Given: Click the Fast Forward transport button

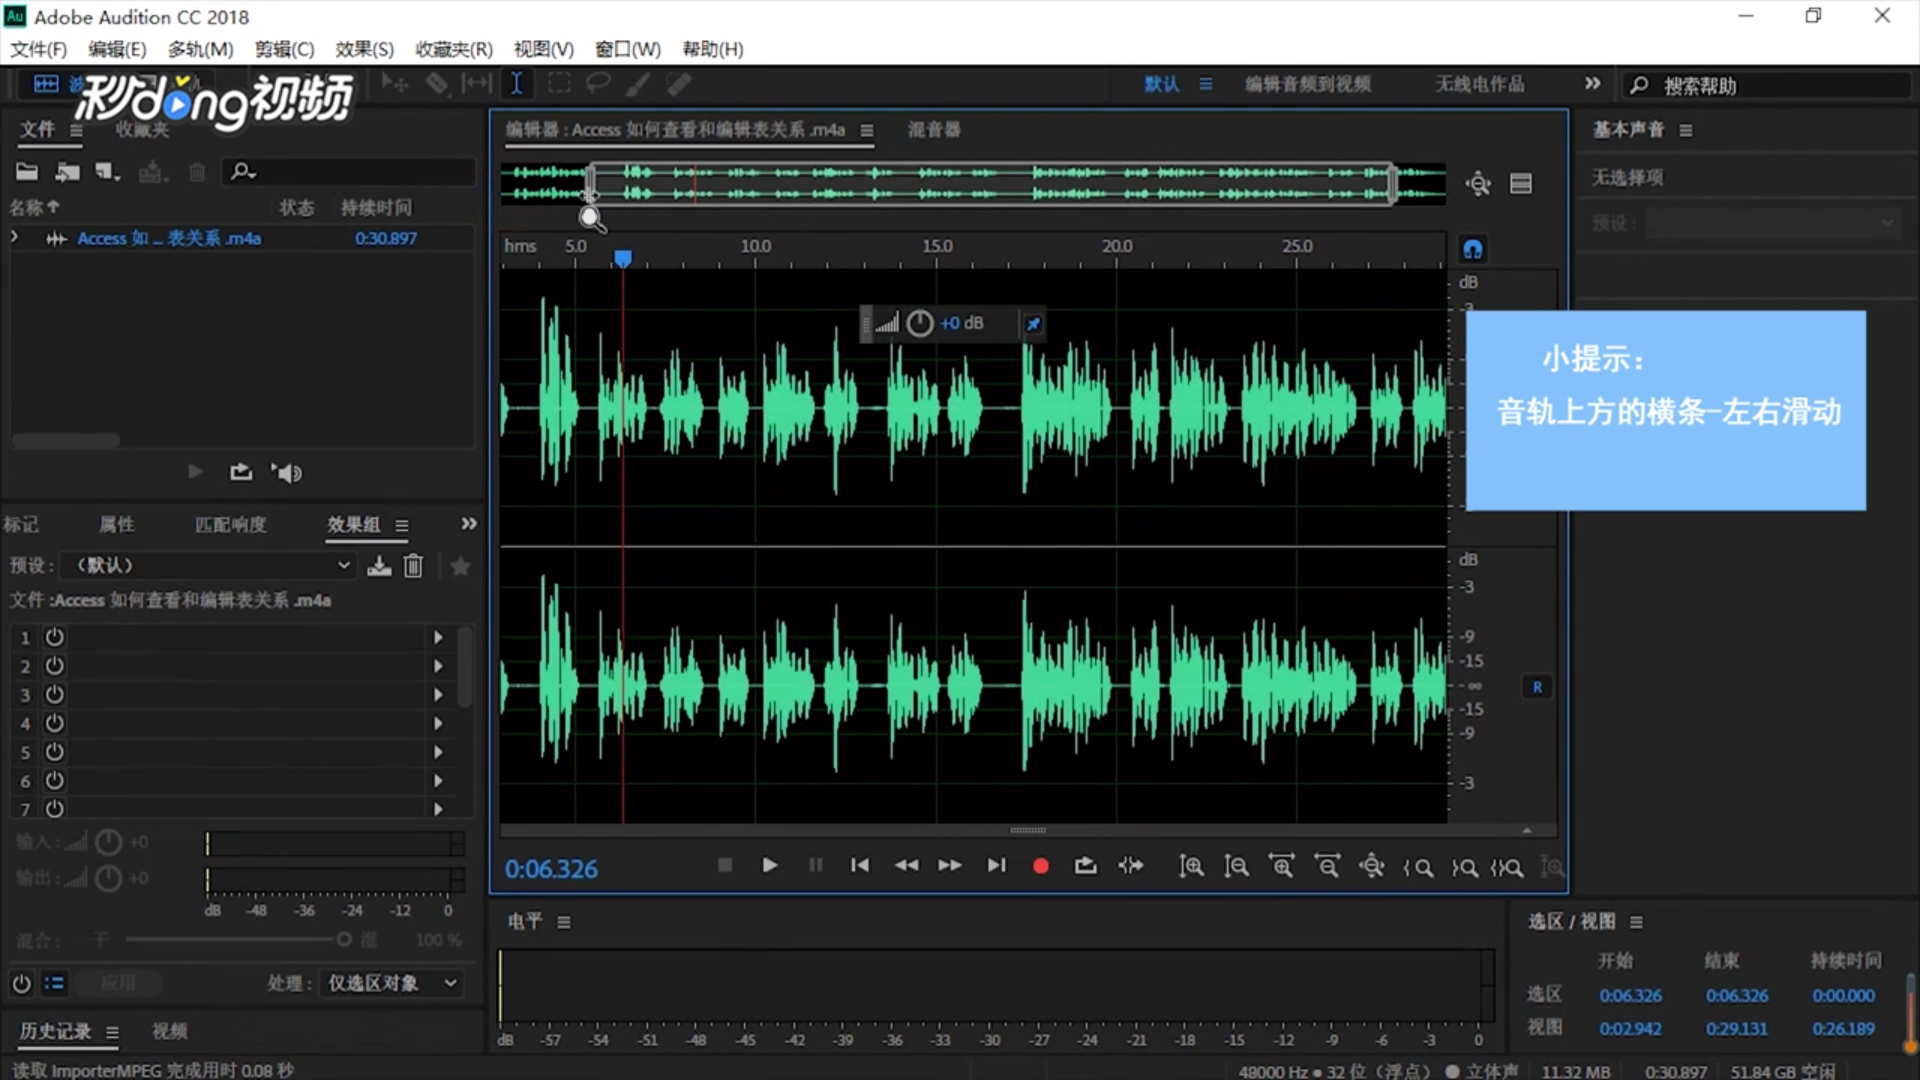Looking at the screenshot, I should tap(950, 866).
